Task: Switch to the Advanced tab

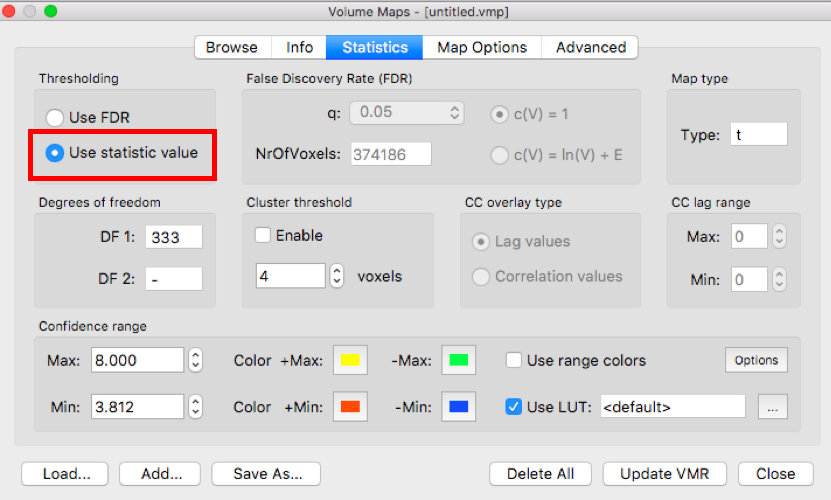Action: click(x=590, y=47)
